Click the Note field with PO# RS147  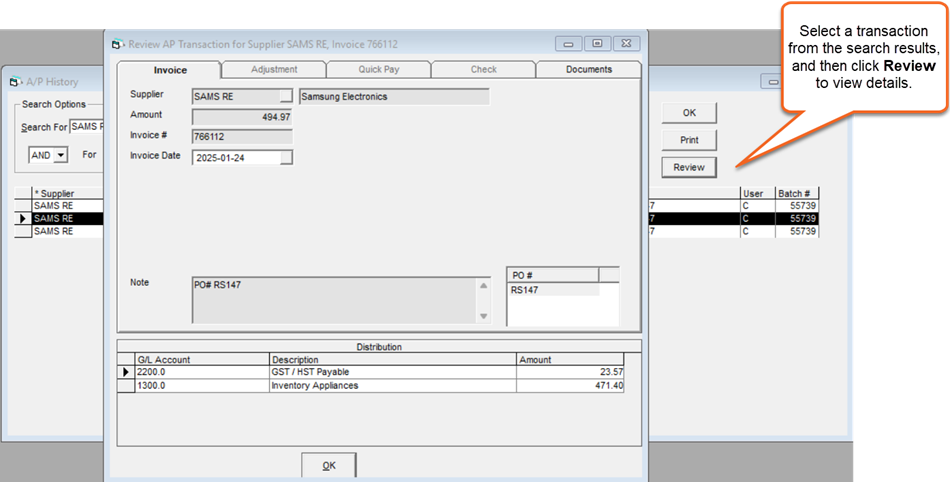pos(335,300)
